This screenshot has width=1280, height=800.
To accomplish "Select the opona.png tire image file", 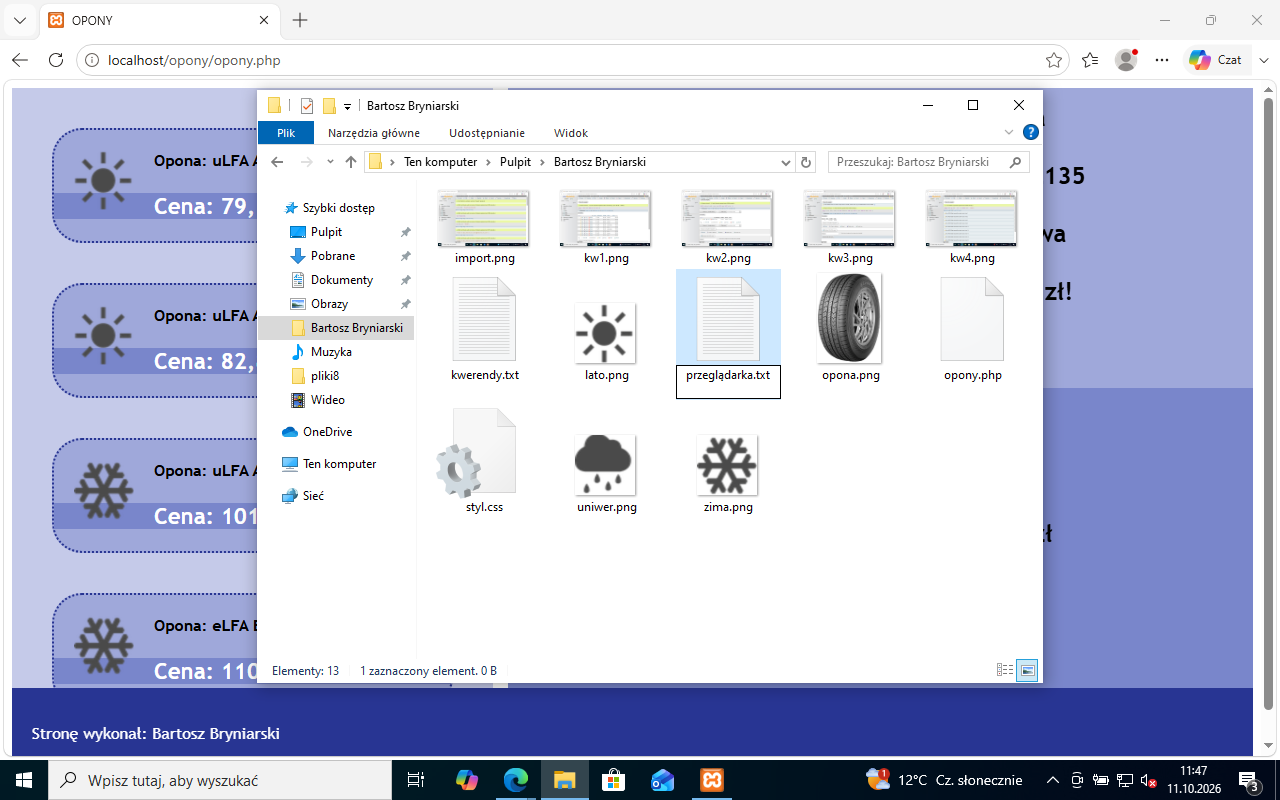I will 849,318.
